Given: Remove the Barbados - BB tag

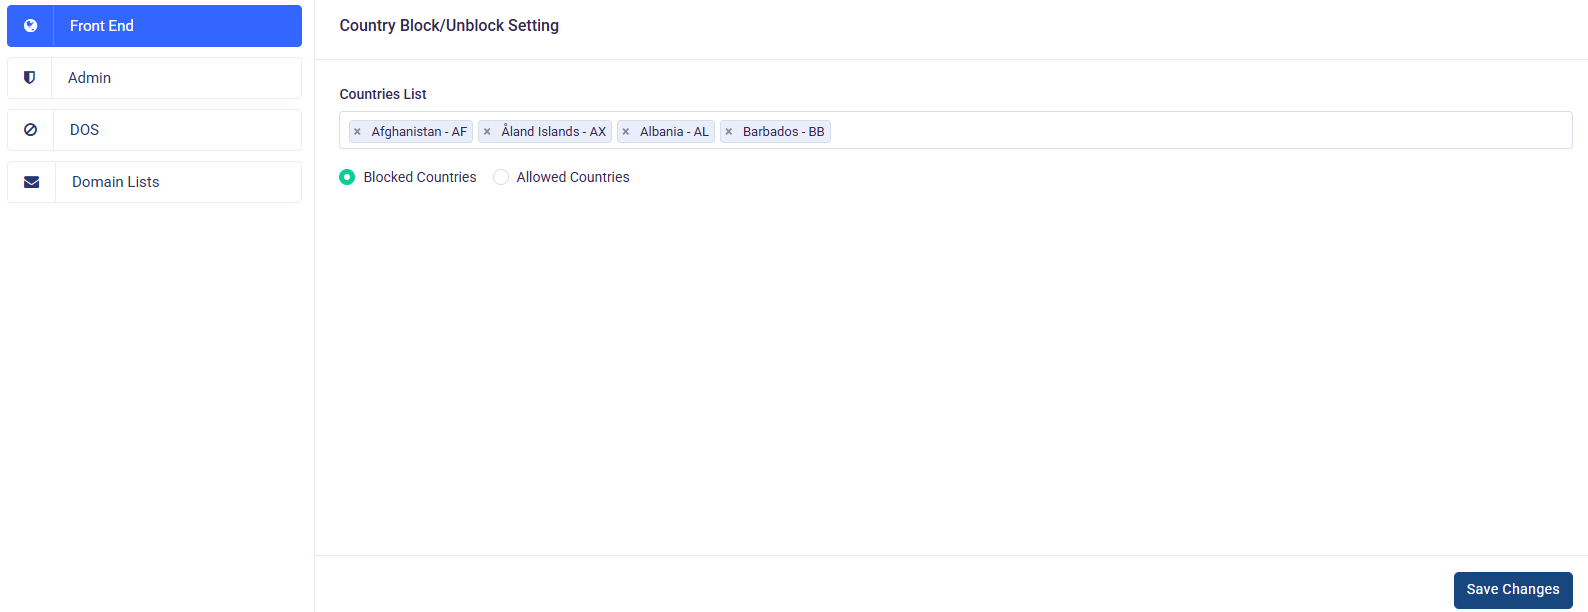Looking at the screenshot, I should (x=729, y=132).
